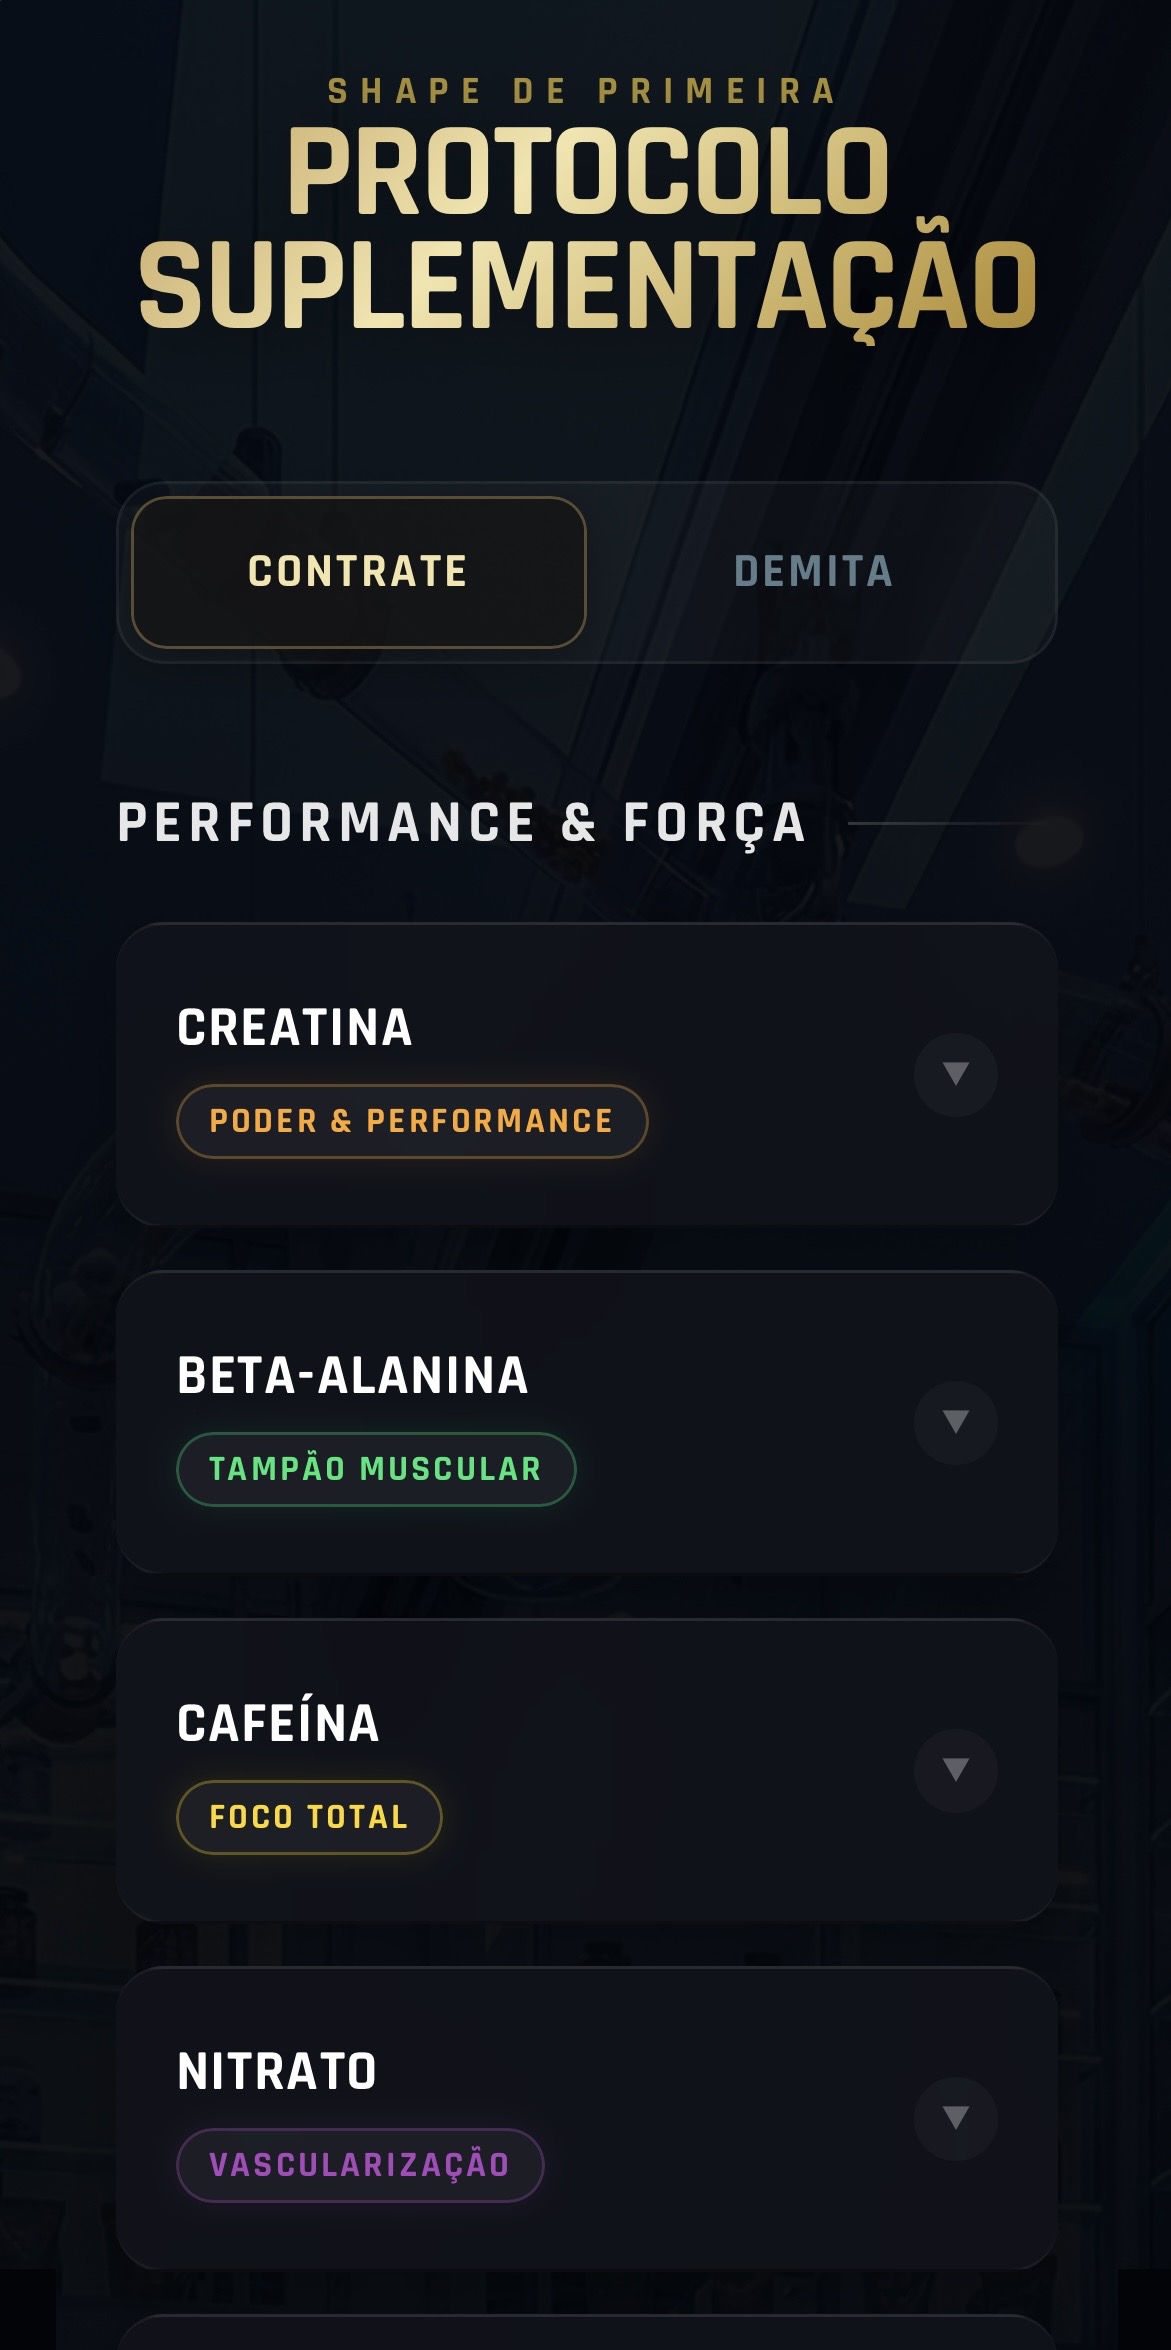Tap the Tampão Muscular badge
Image resolution: width=1171 pixels, height=2350 pixels.
pyautogui.click(x=375, y=1469)
